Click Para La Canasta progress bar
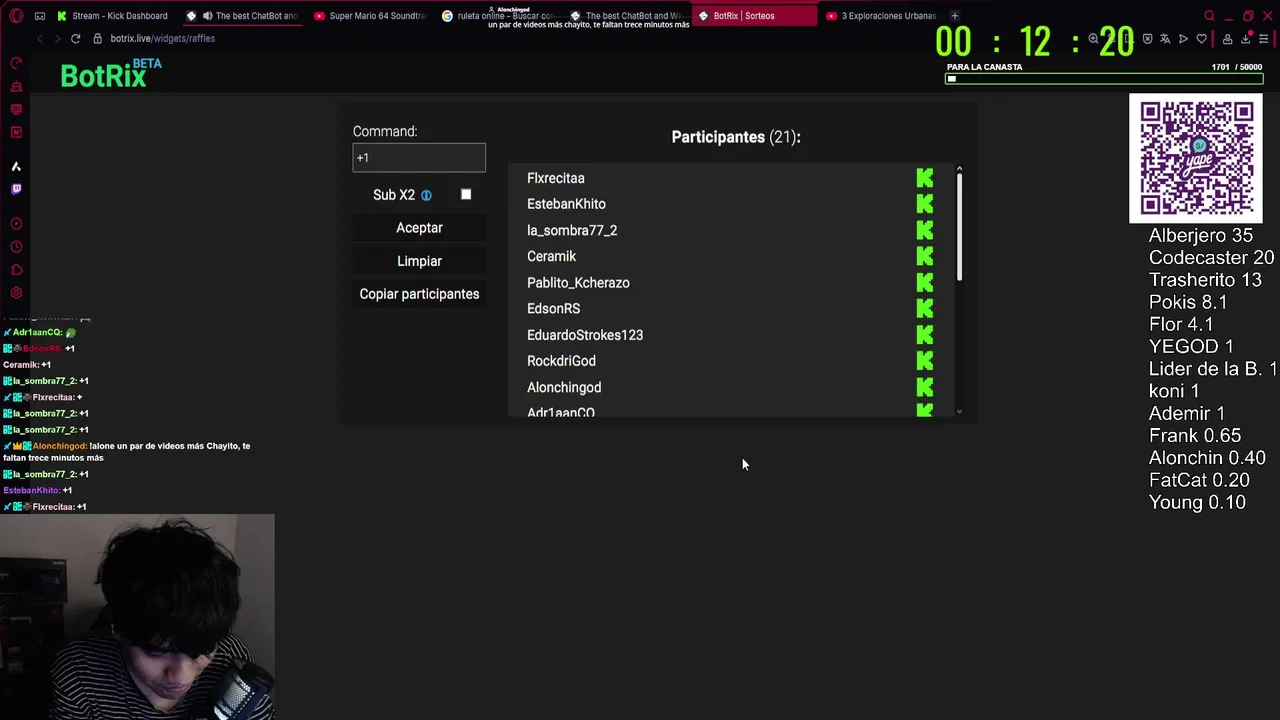Image resolution: width=1280 pixels, height=720 pixels. pos(1104,78)
